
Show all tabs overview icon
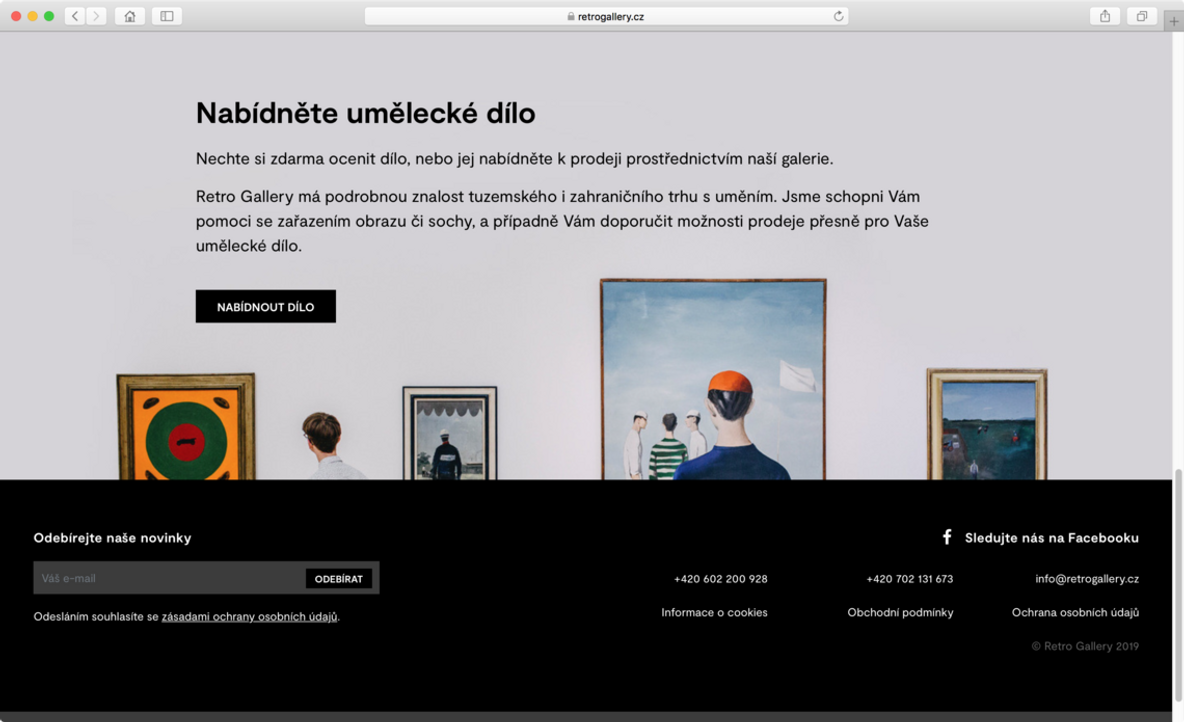[1141, 16]
